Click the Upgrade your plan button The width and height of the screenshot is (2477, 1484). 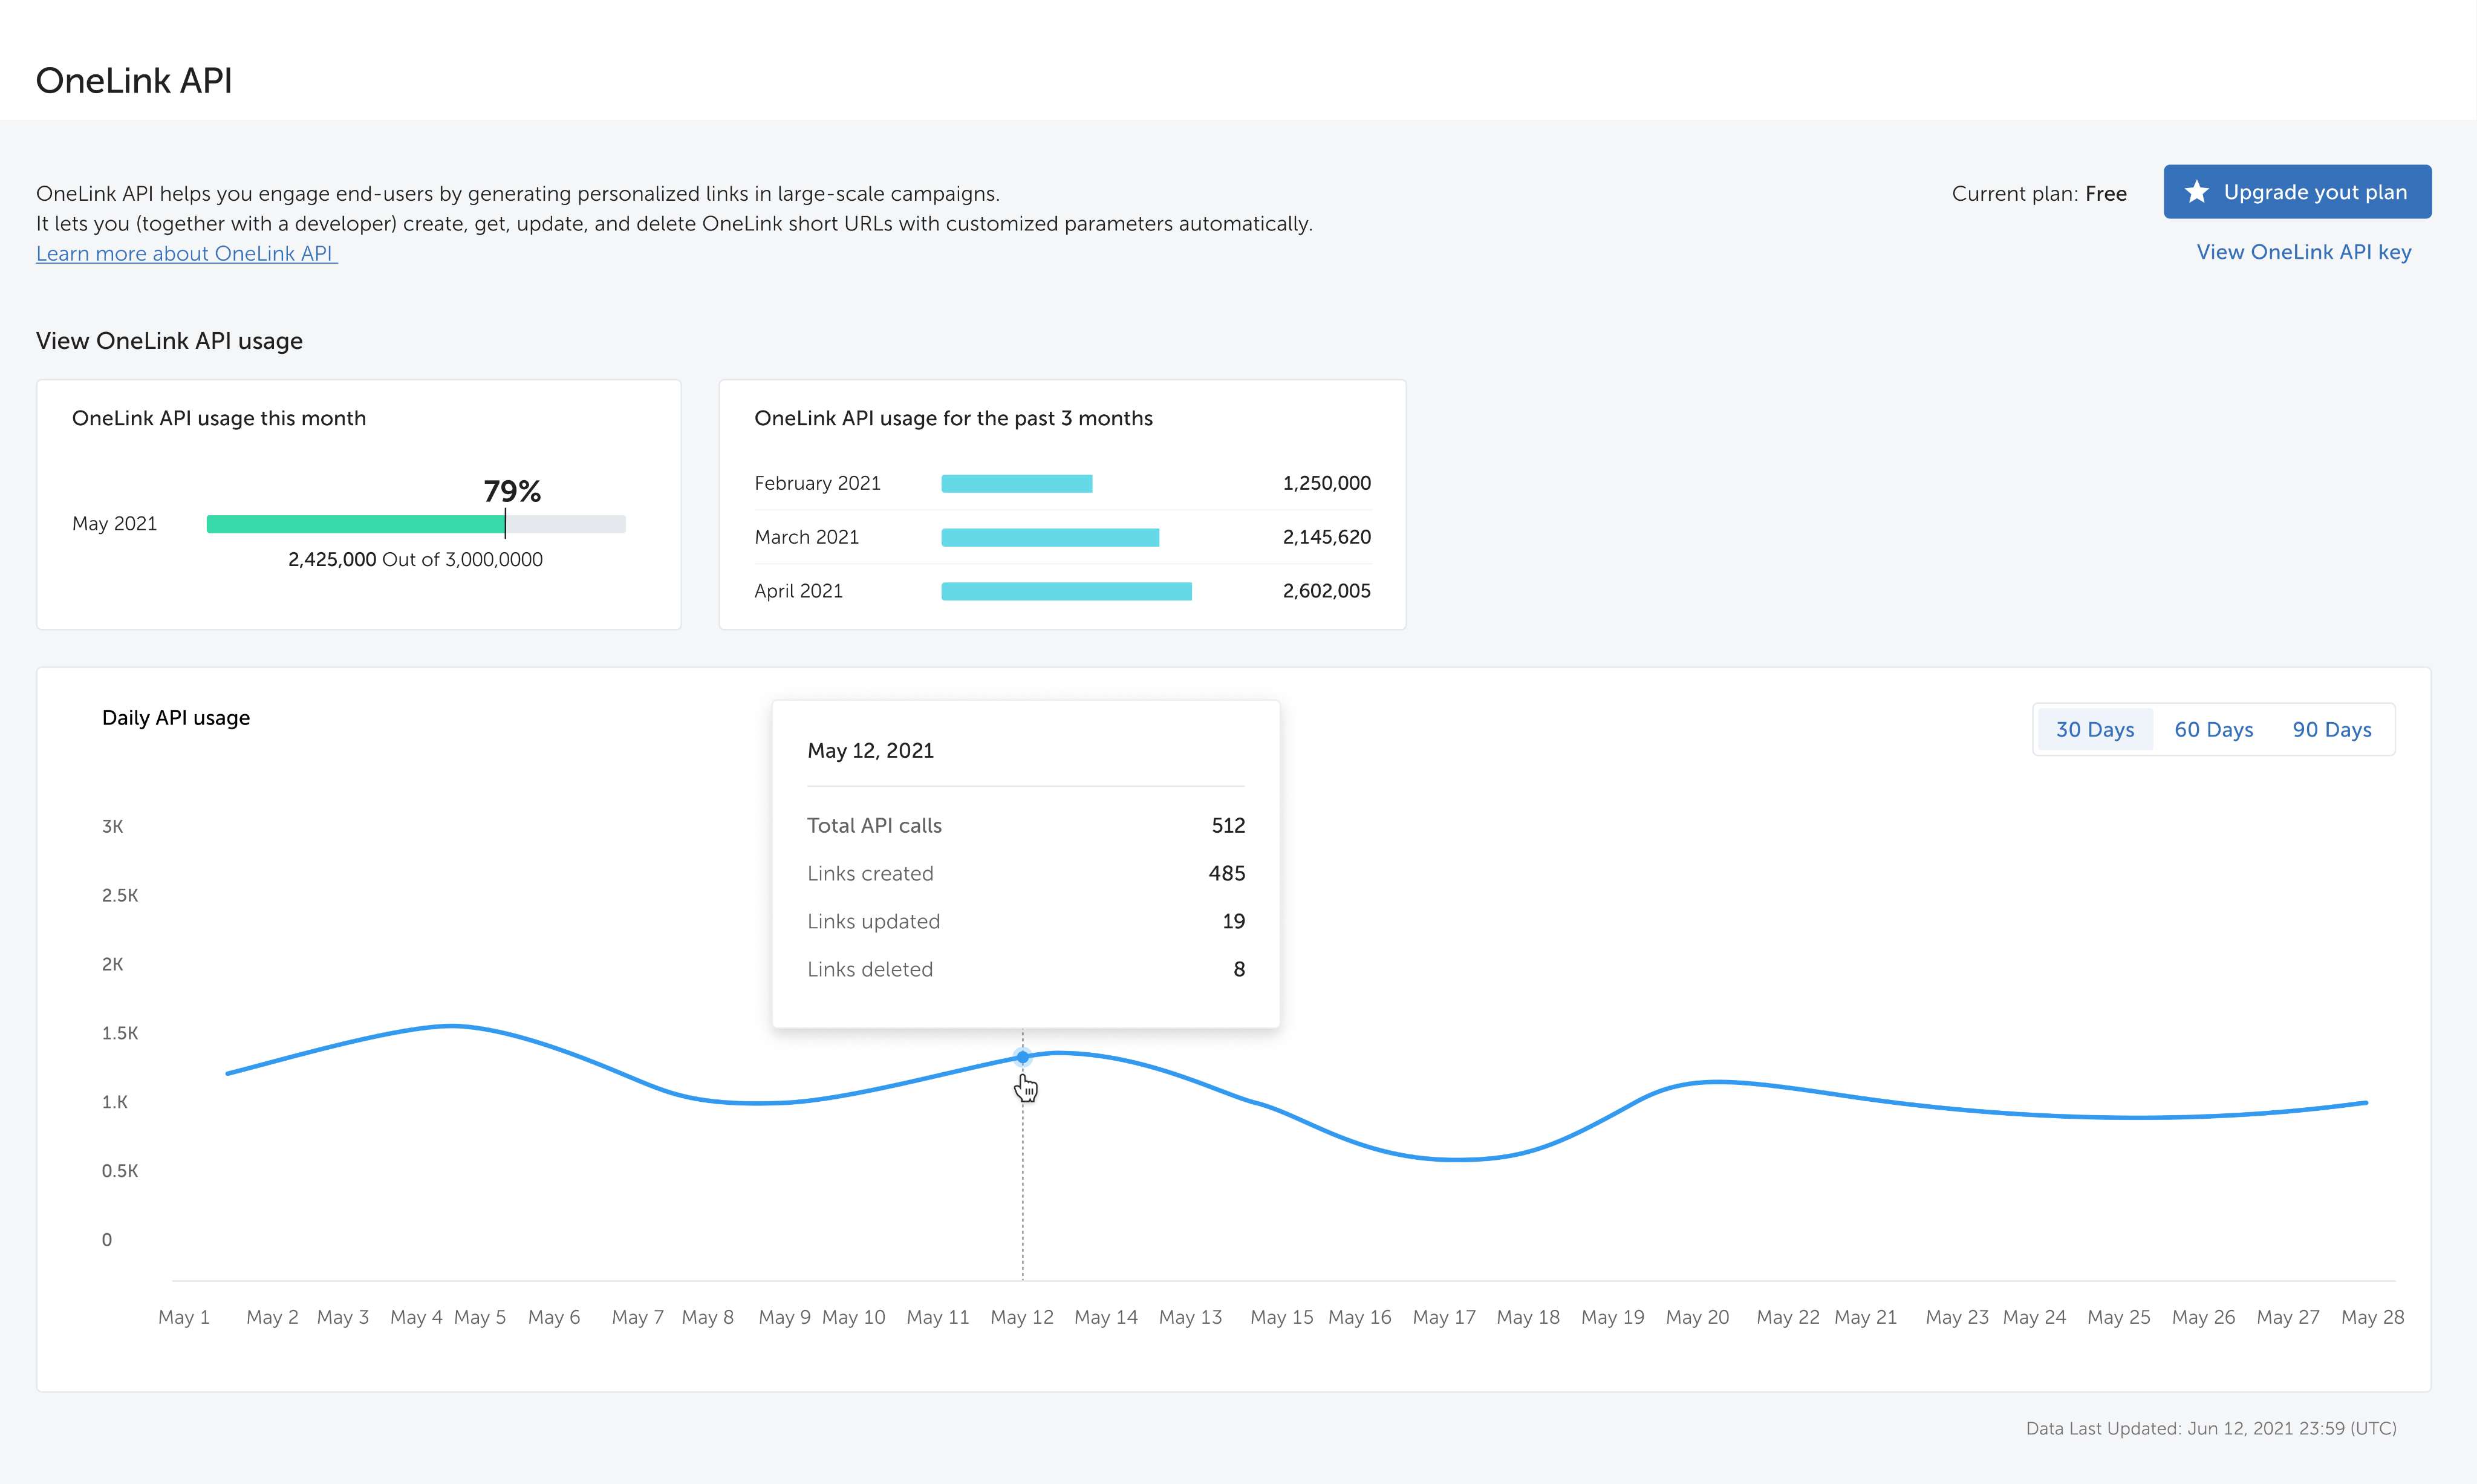point(2297,192)
